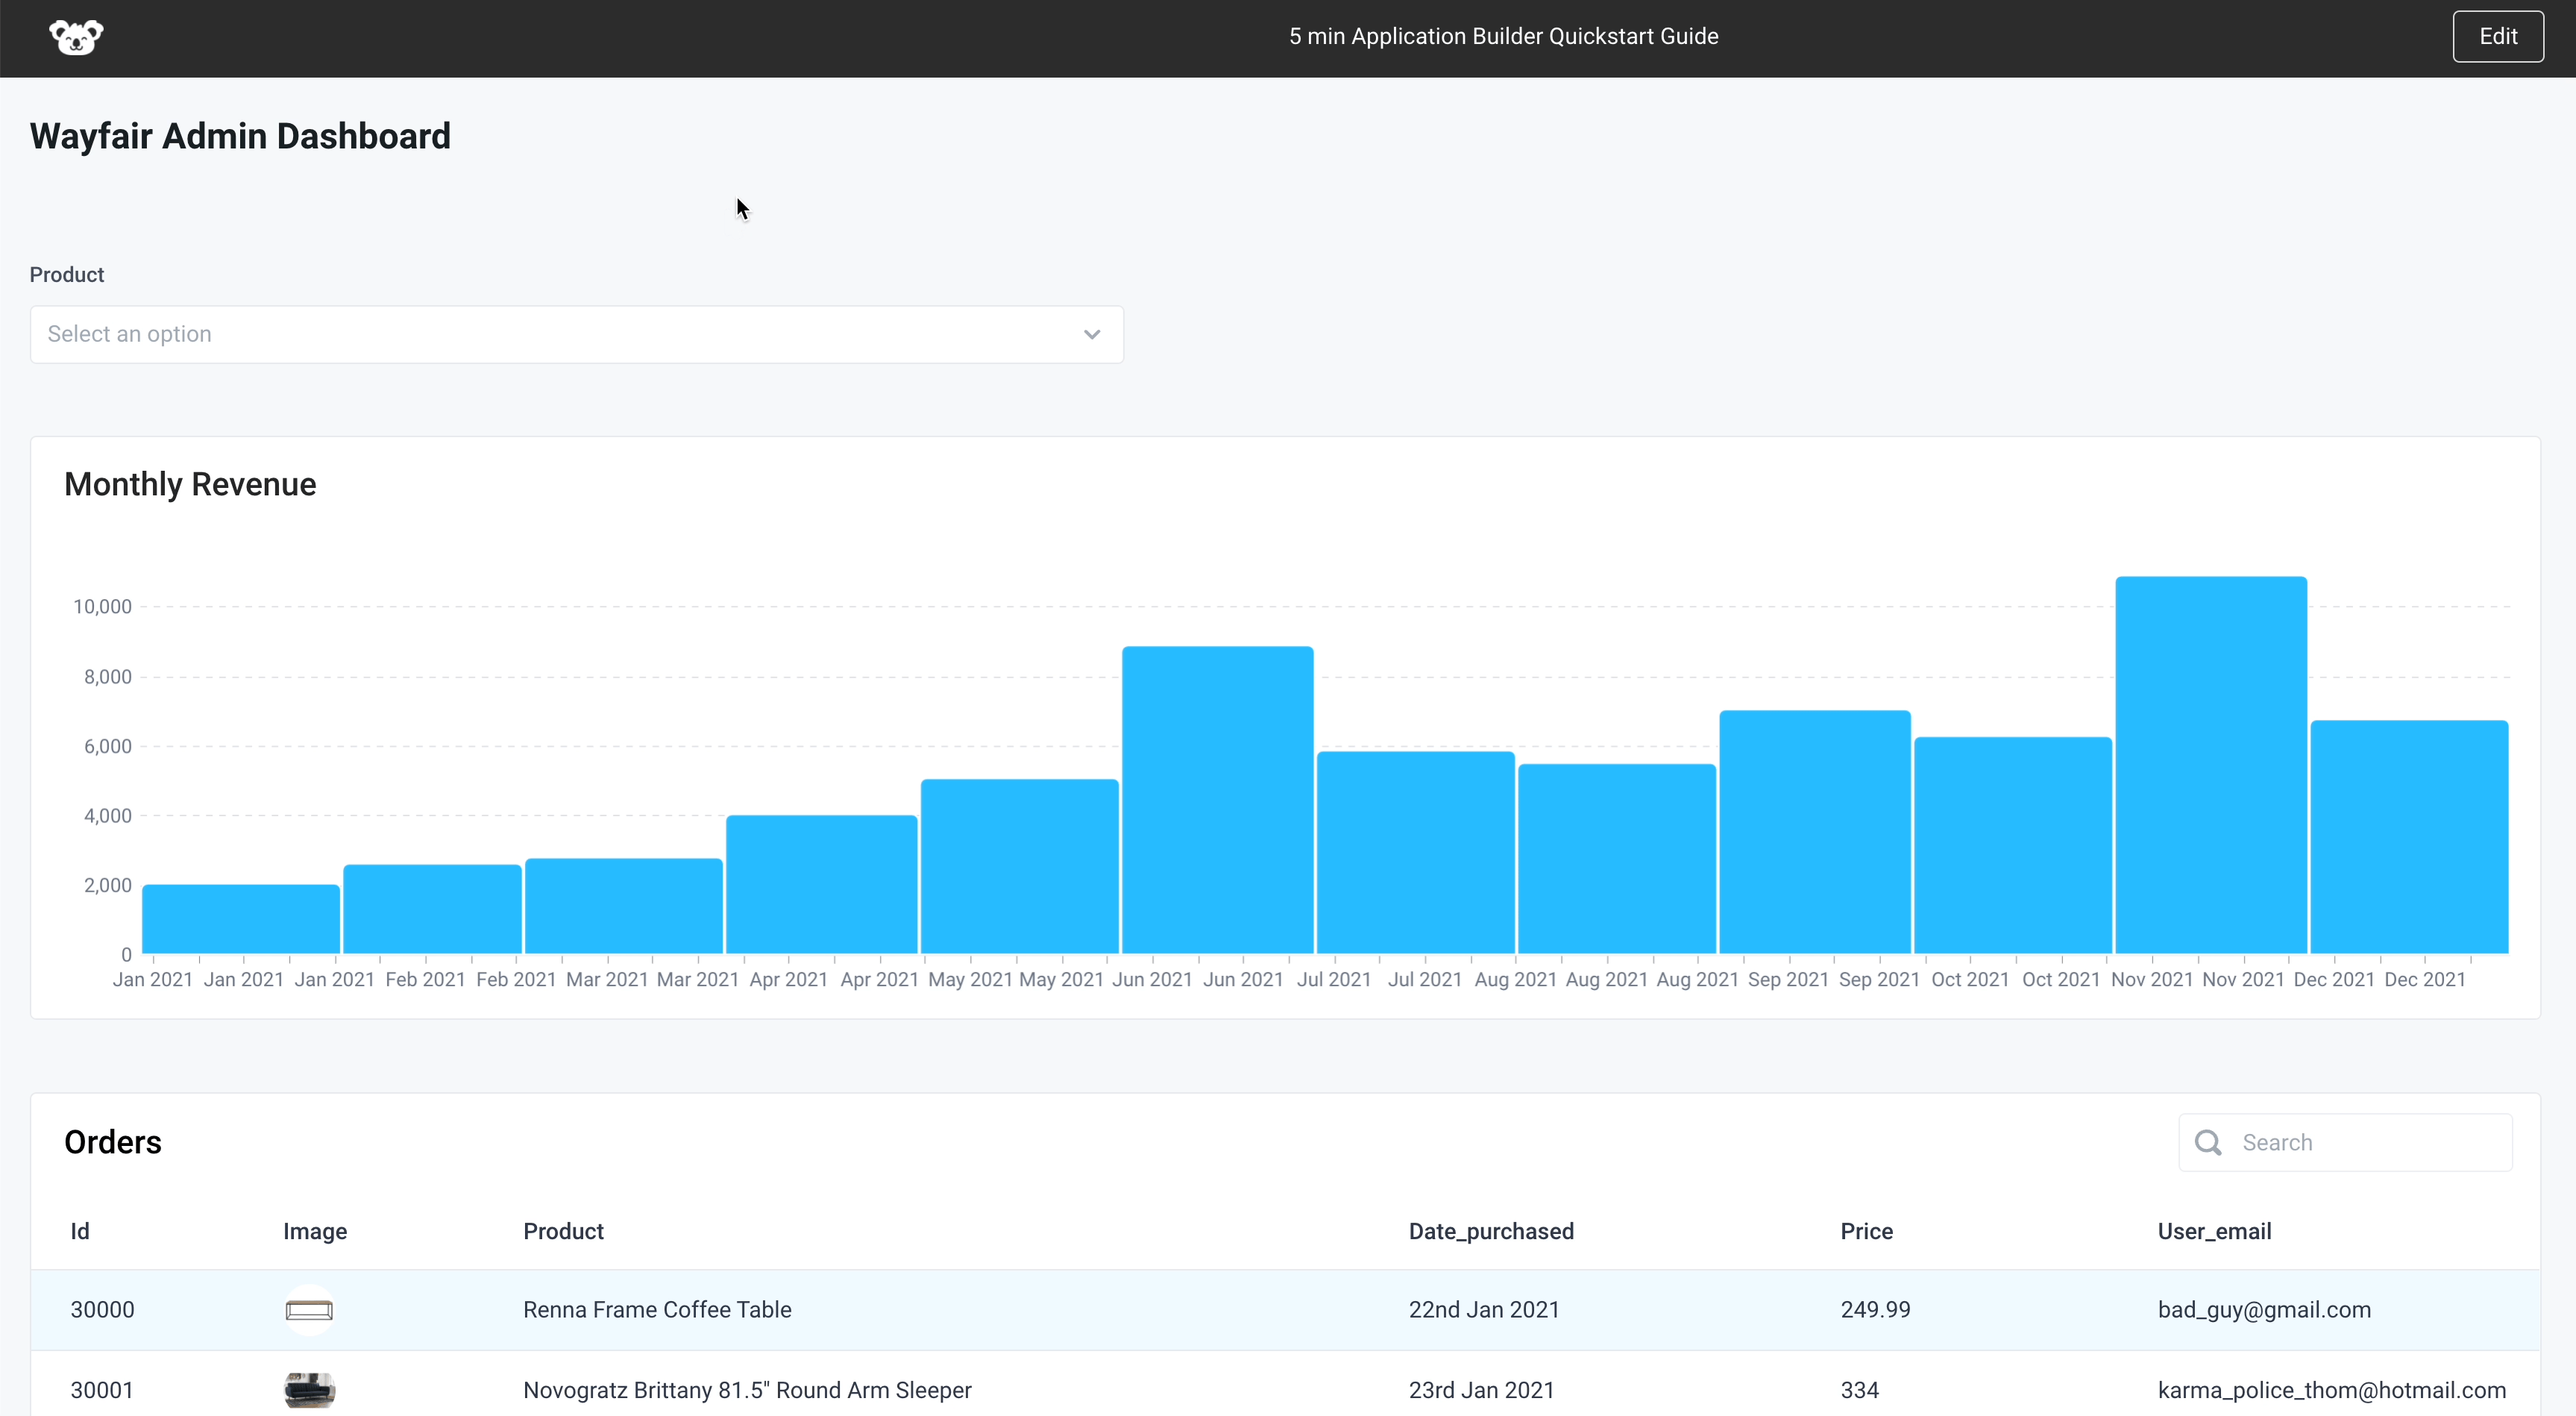The width and height of the screenshot is (2576, 1416).
Task: Click the Novogratz Sleeper sofa thumbnail
Action: click(309, 1390)
